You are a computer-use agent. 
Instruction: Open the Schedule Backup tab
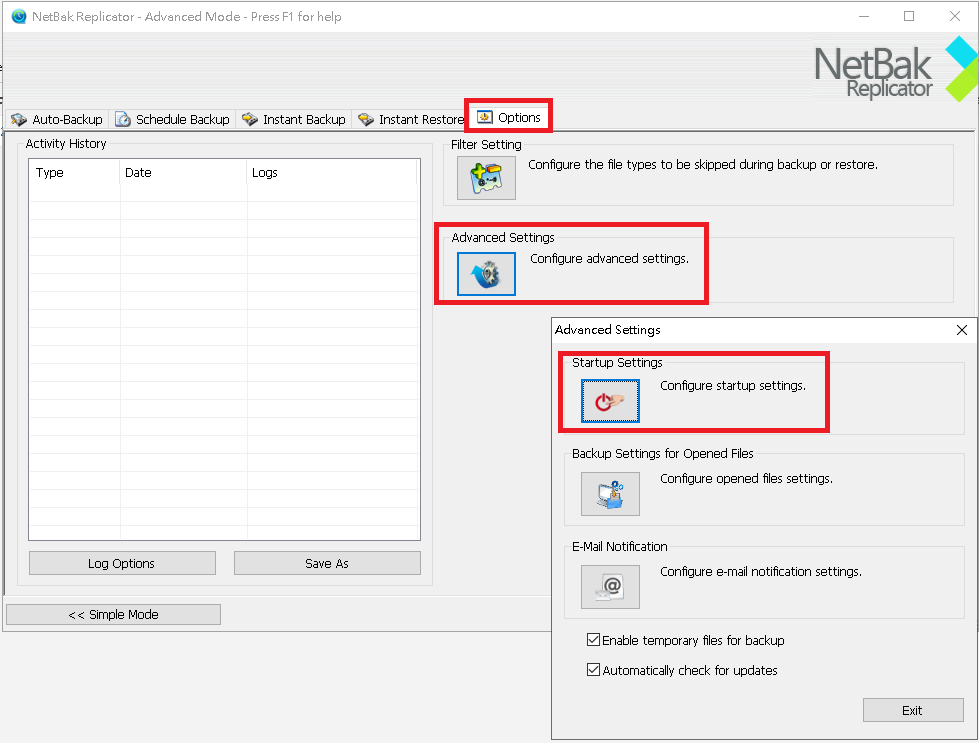(x=172, y=119)
